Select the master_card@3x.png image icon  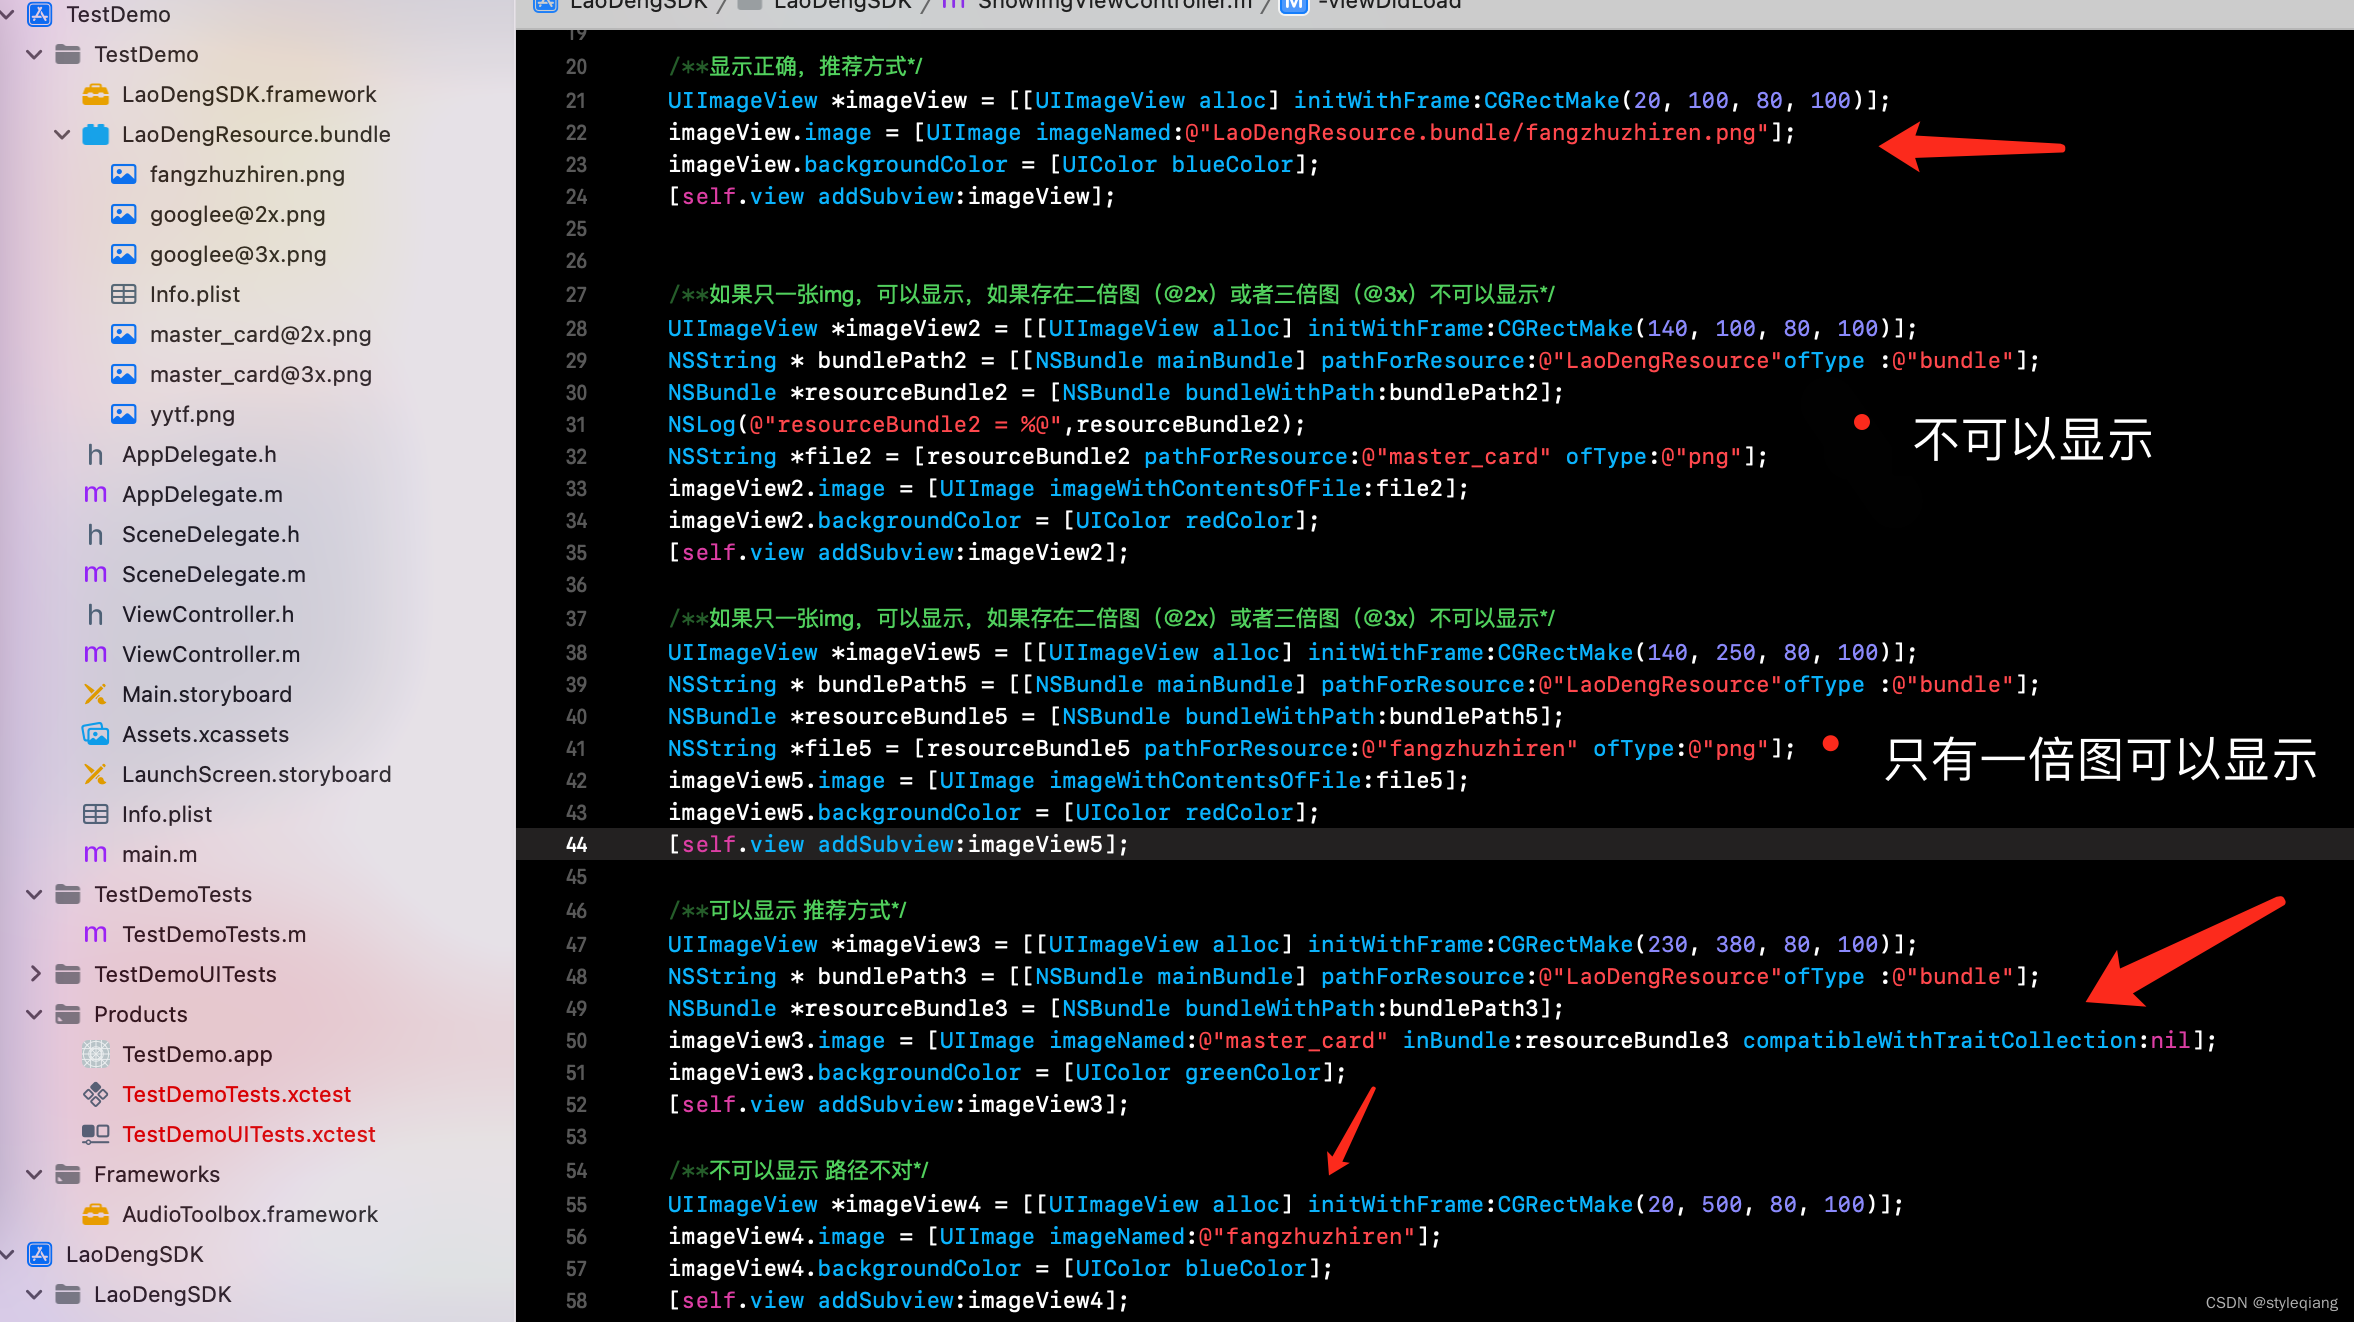(123, 375)
